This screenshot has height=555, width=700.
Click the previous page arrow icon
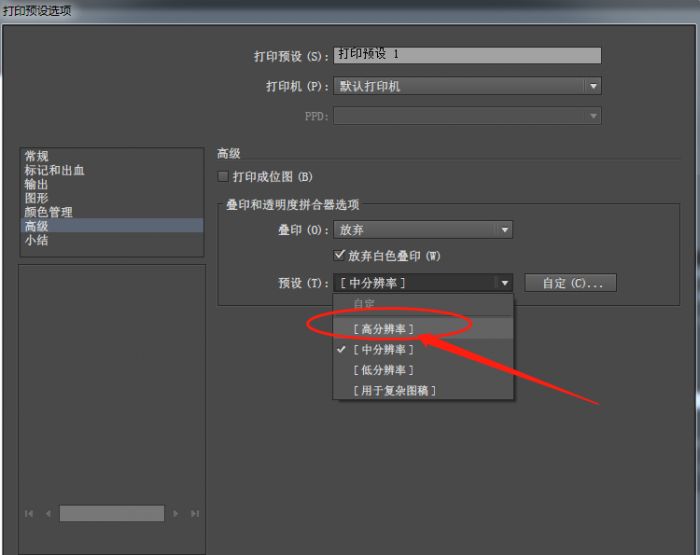47,513
